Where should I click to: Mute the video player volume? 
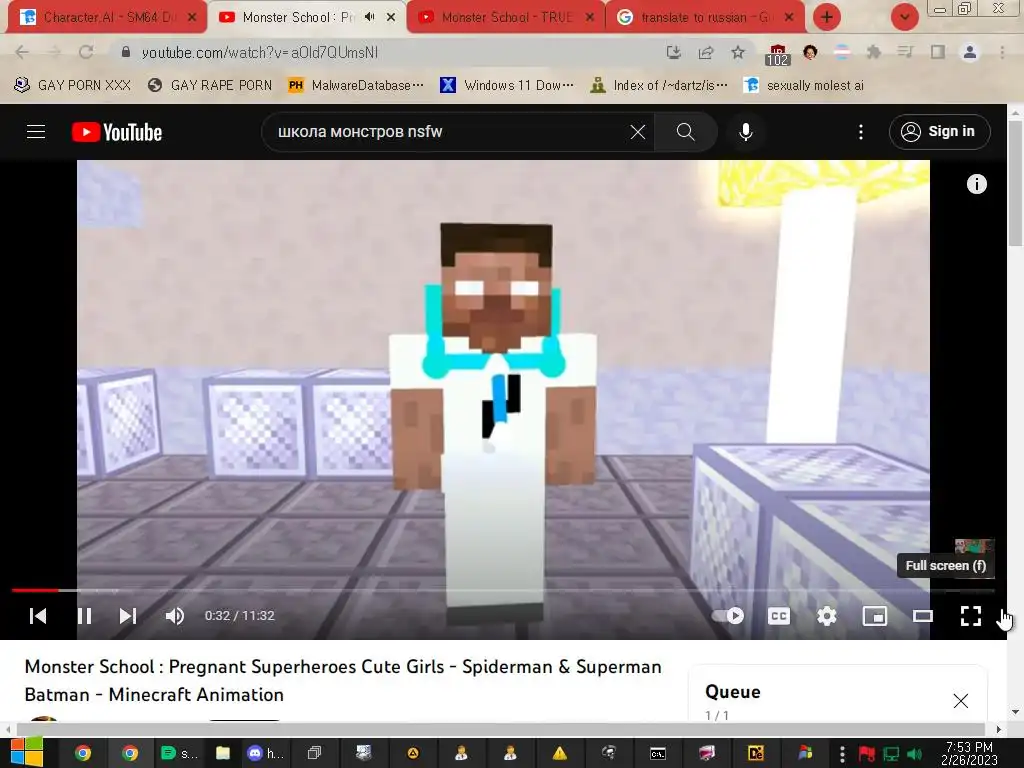click(174, 616)
